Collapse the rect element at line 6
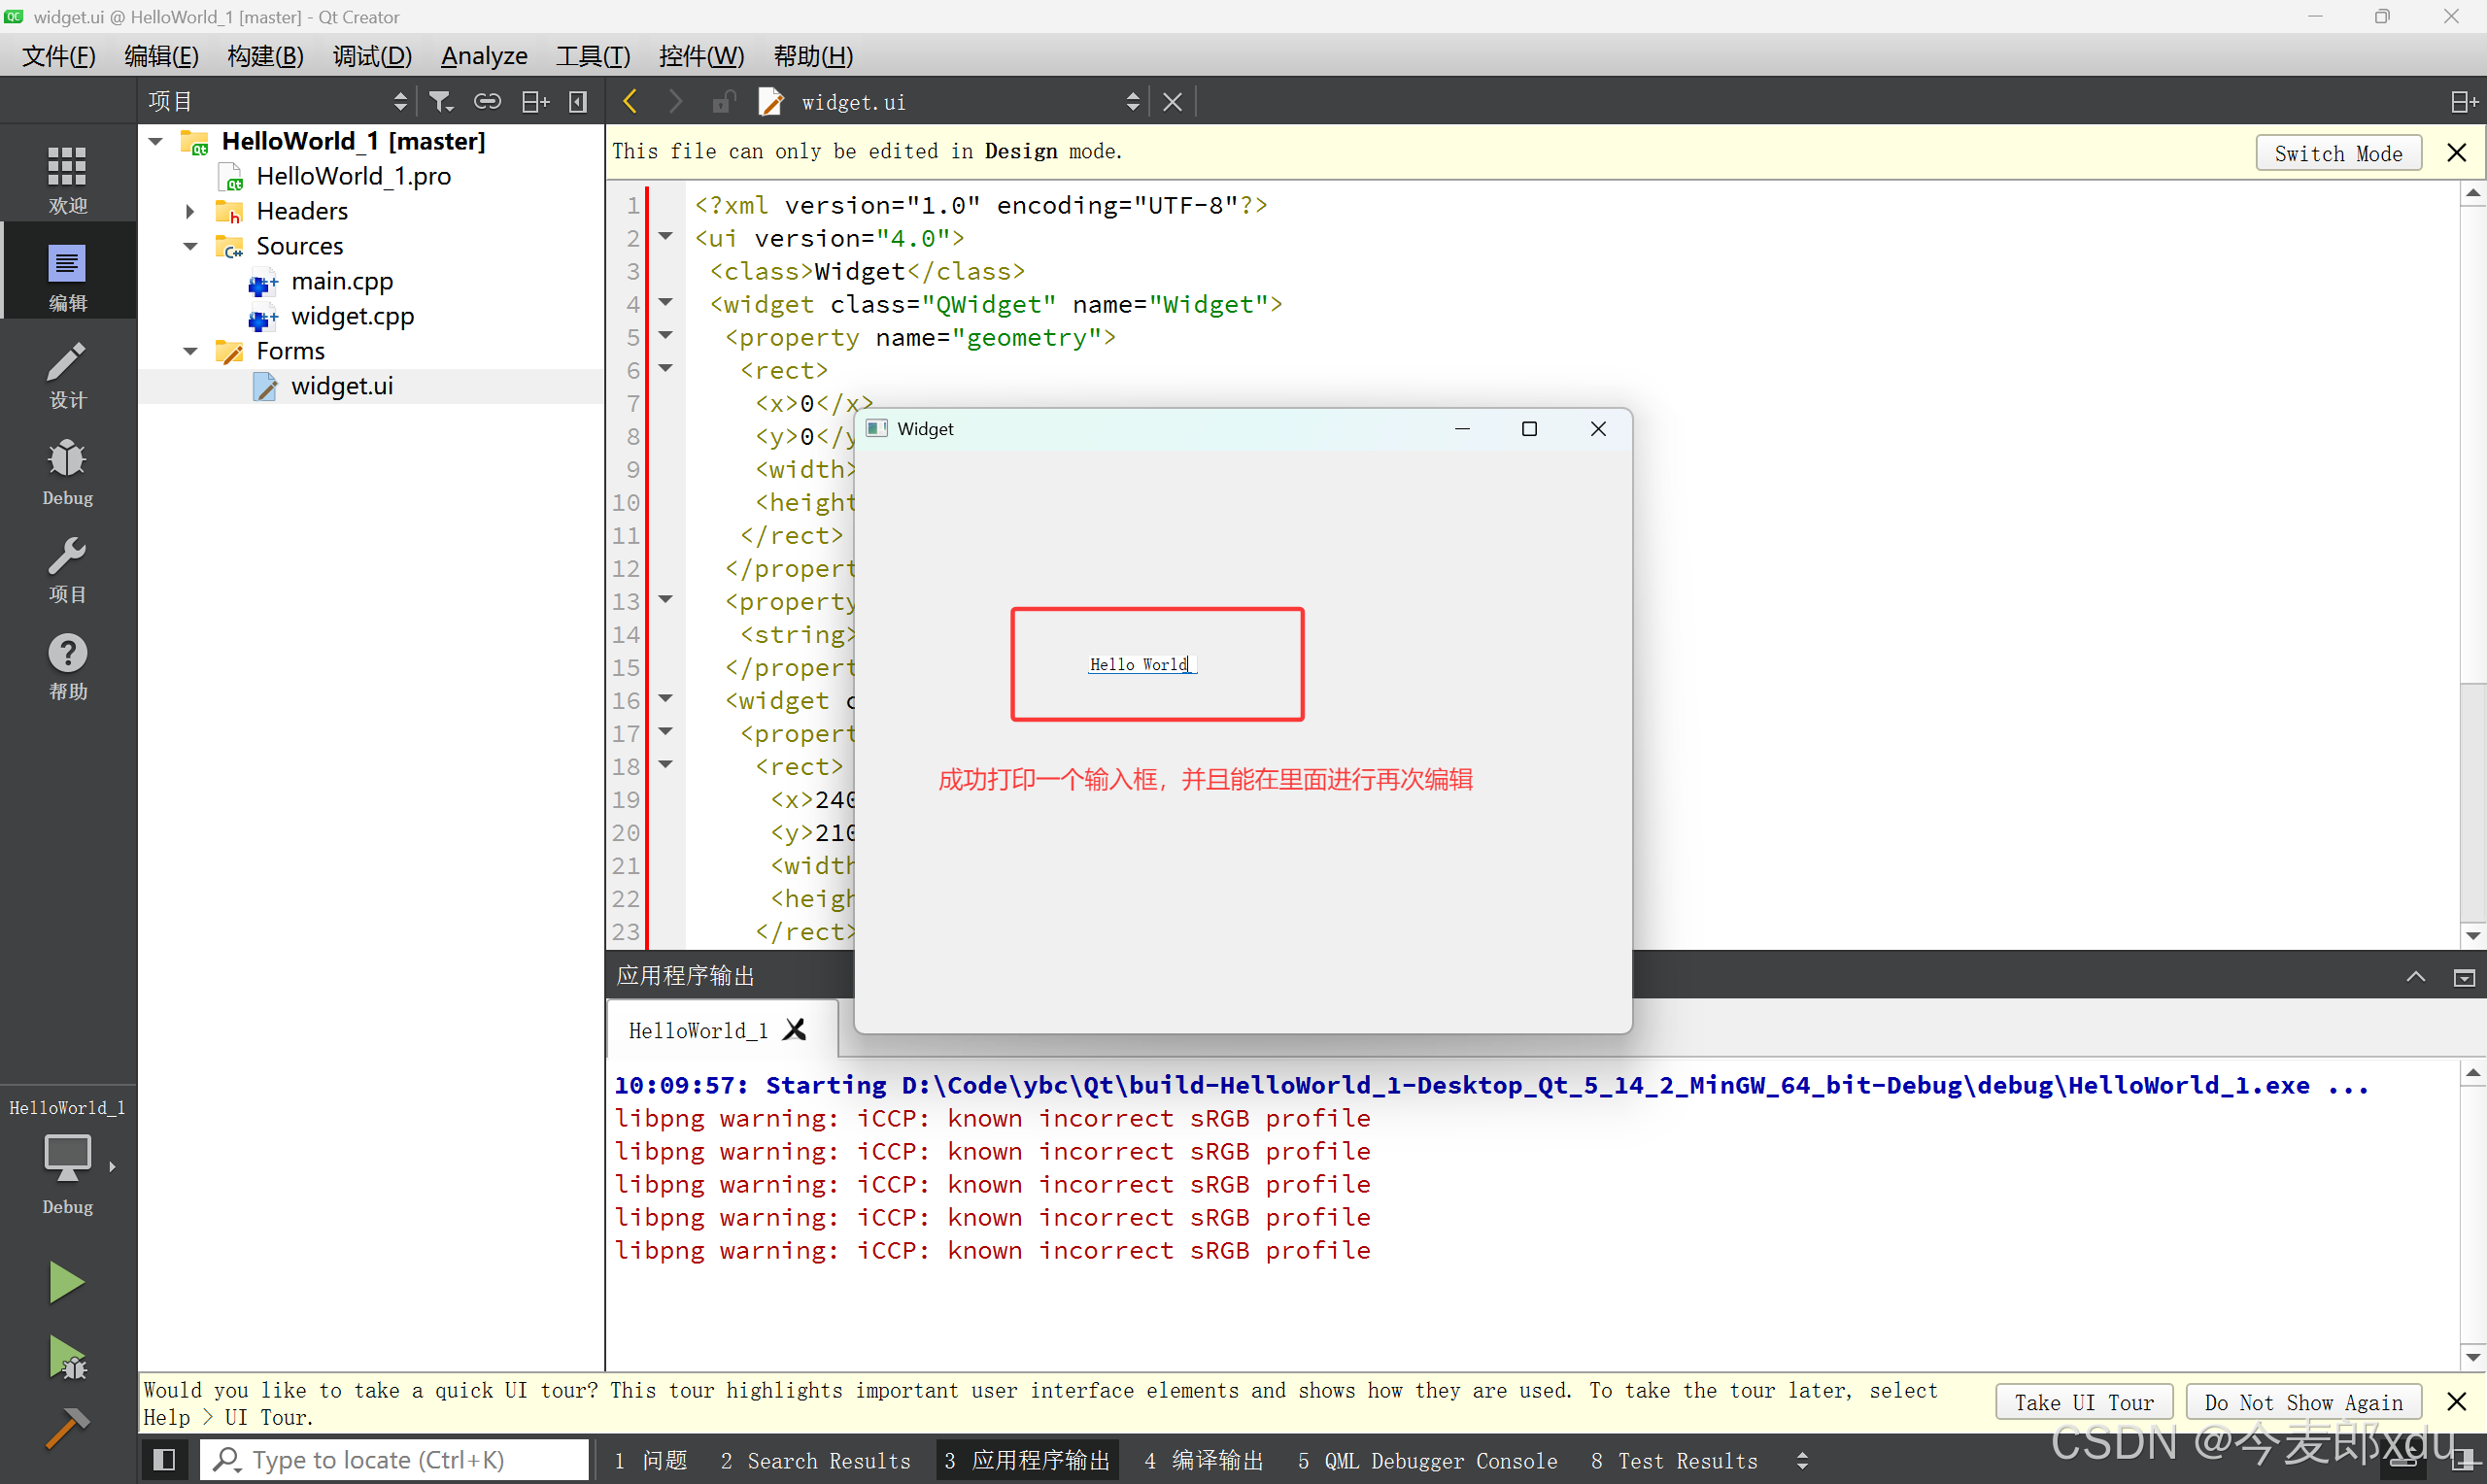Screen dimensions: 2487x1484 pos(666,369)
